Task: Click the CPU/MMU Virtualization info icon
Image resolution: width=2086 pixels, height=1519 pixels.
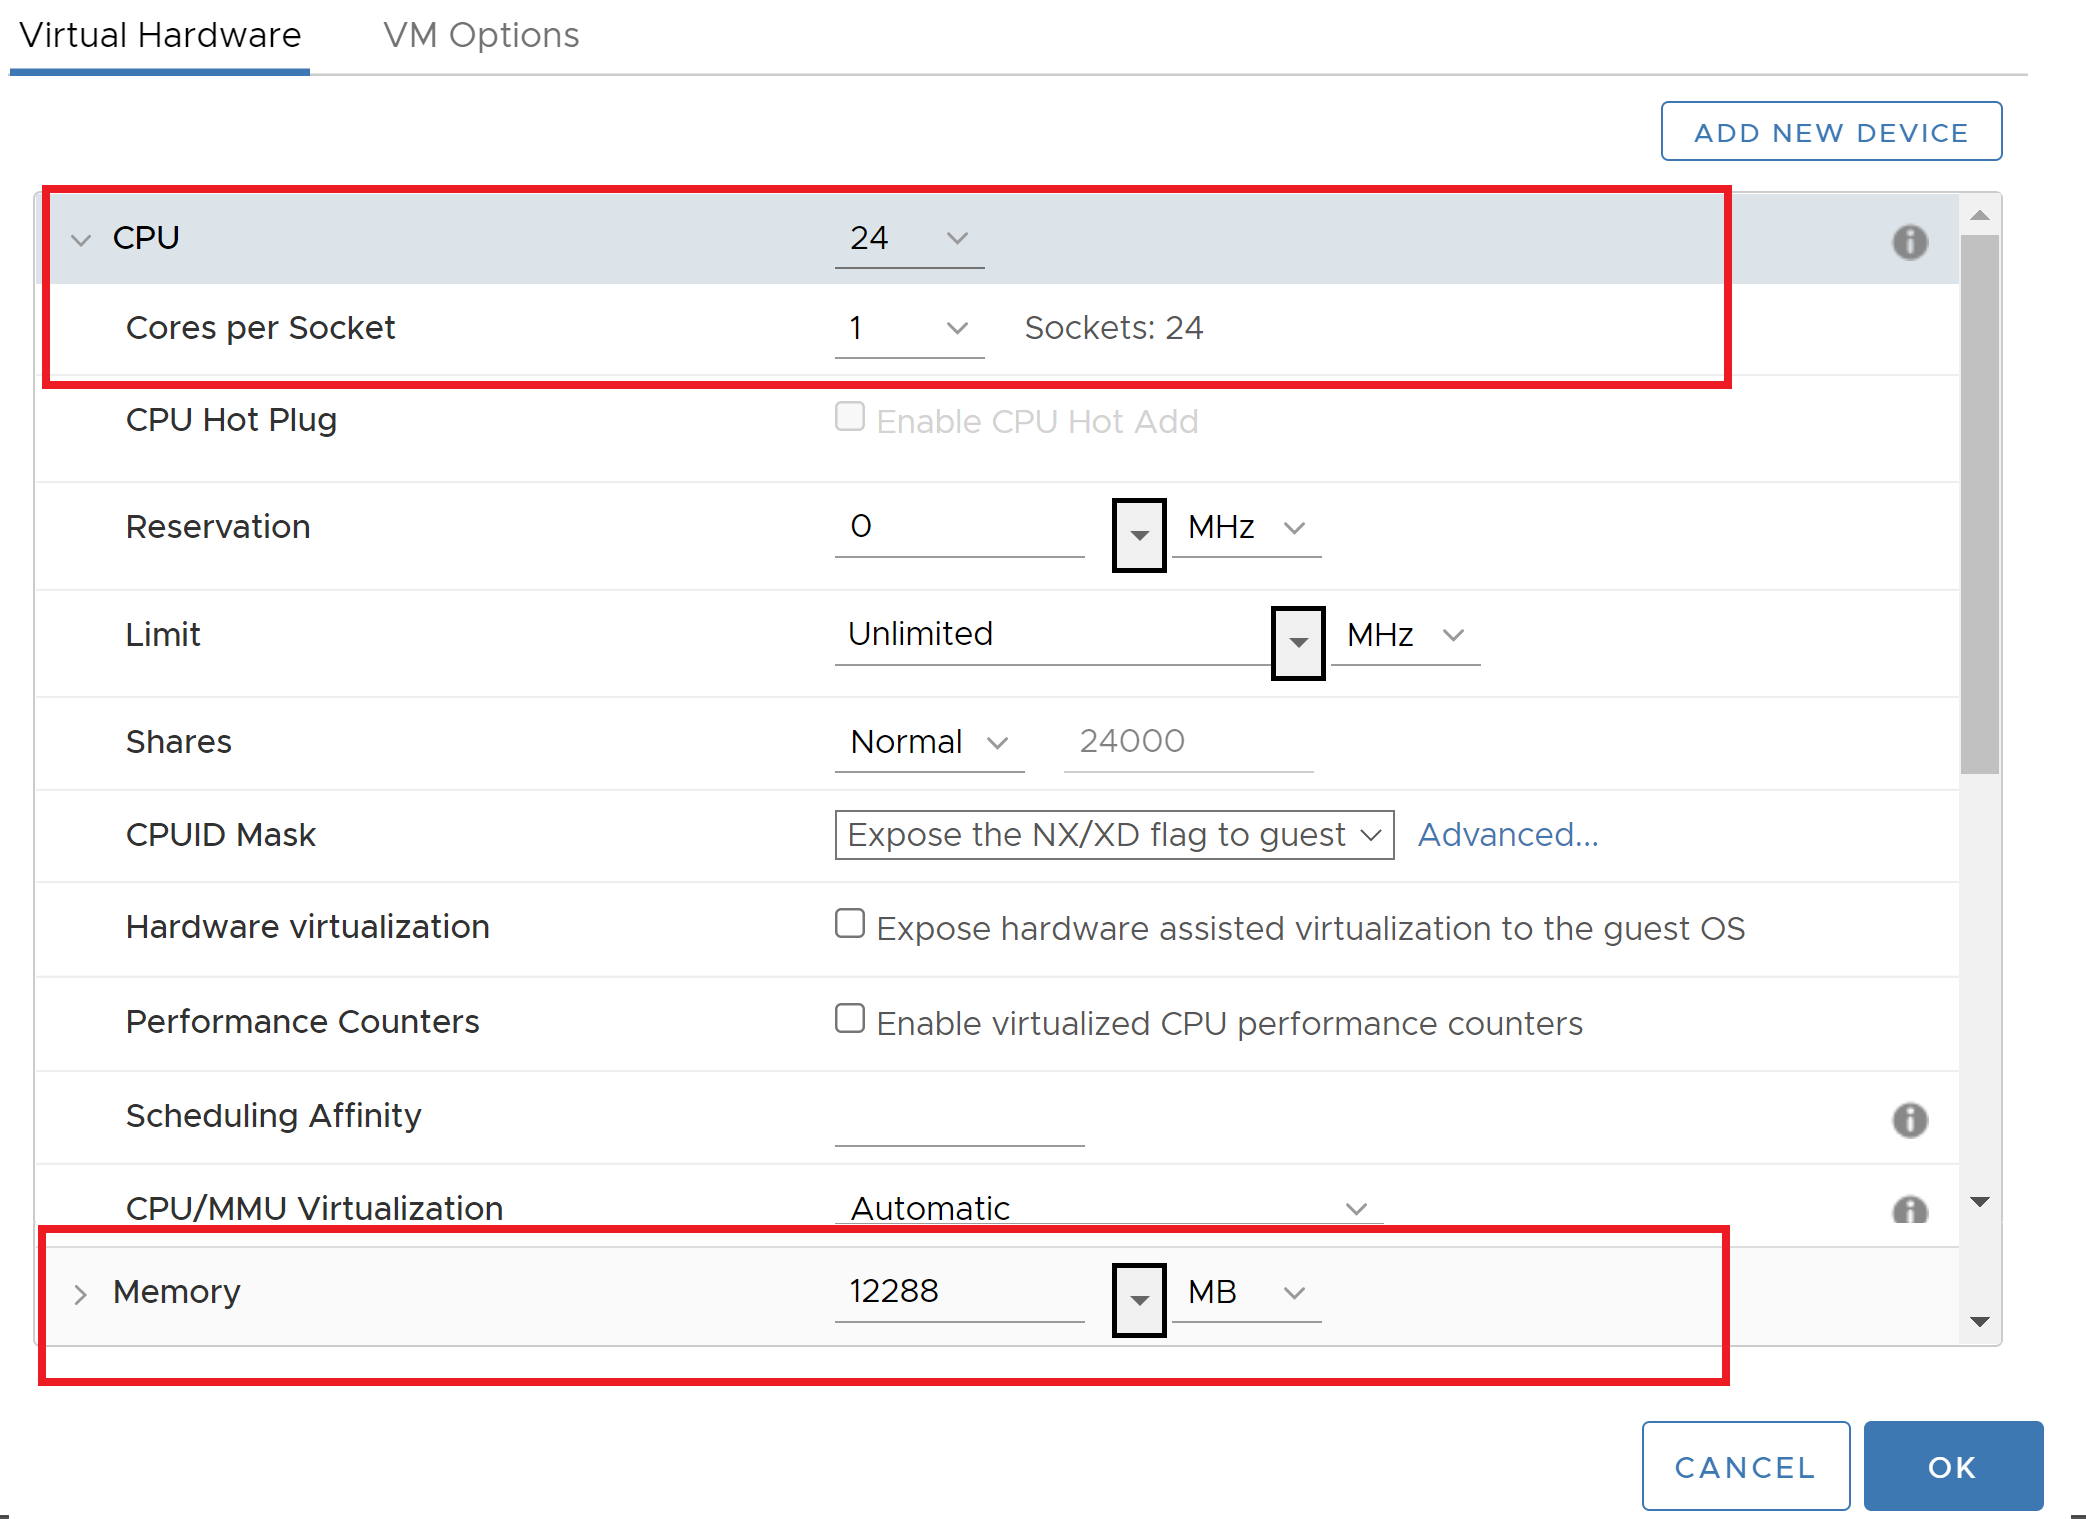Action: click(1909, 1211)
